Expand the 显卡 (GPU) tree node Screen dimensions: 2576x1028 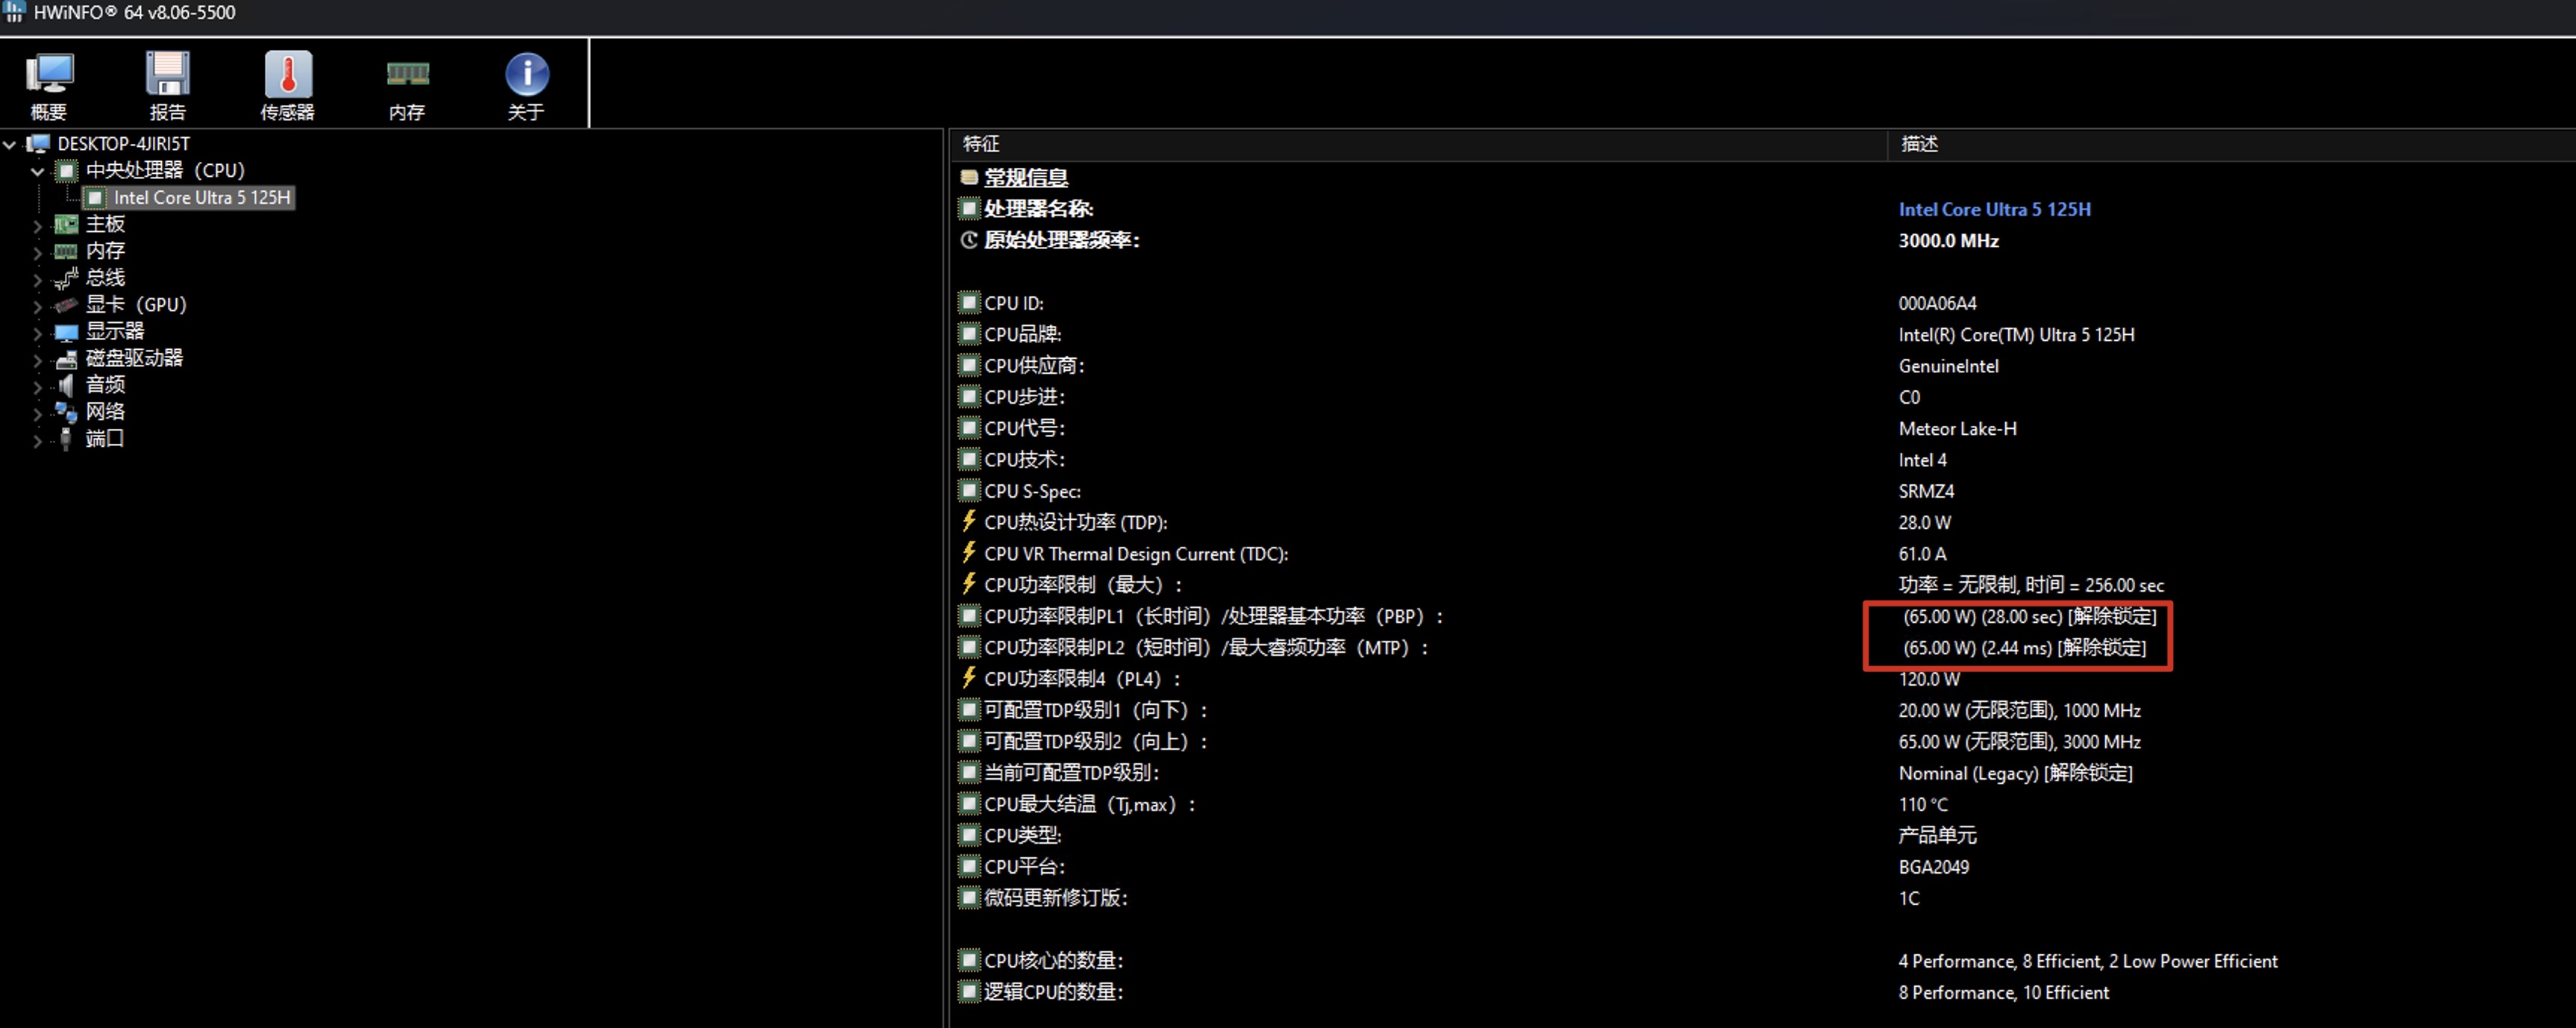tap(38, 307)
